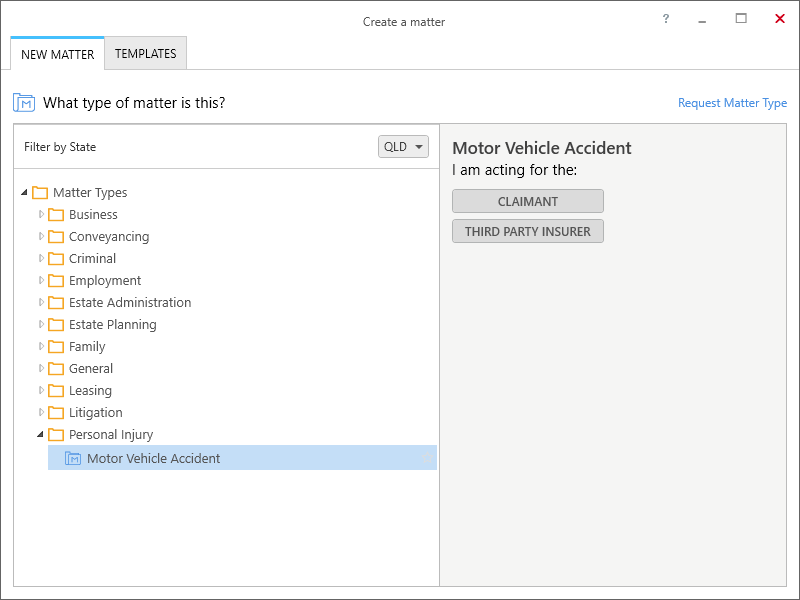Click the Business folder icon
The width and height of the screenshot is (800, 600).
(56, 215)
